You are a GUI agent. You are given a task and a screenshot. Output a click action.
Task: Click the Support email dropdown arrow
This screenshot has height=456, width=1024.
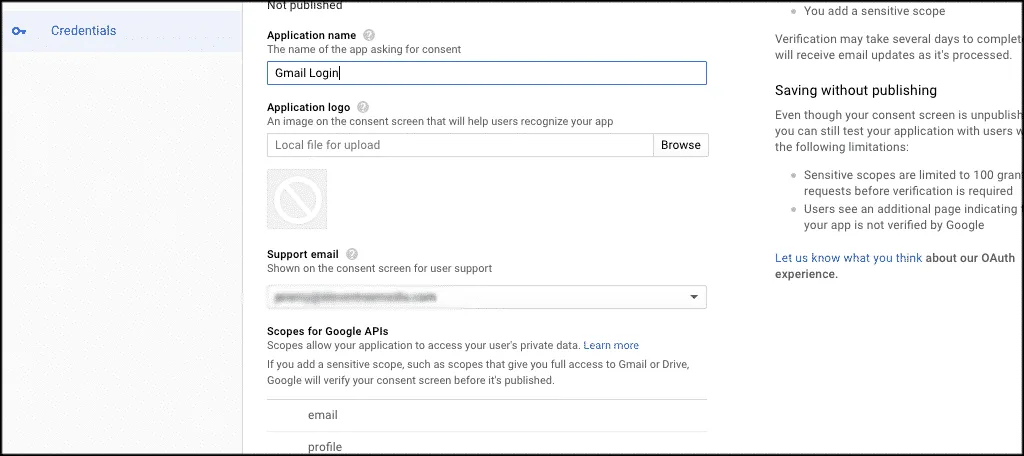pyautogui.click(x=694, y=297)
